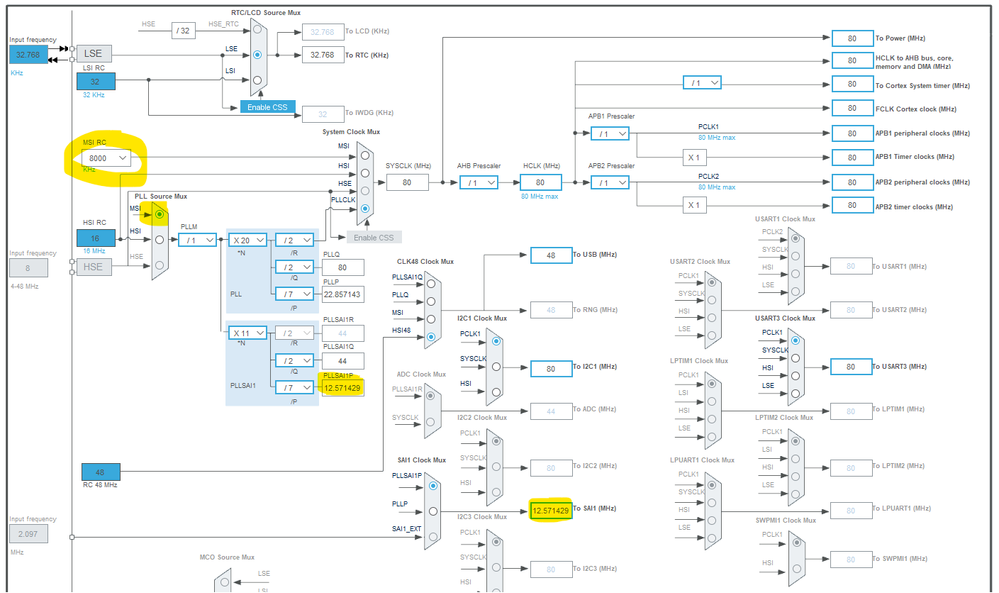Click the PLLP 22.857143 output value
The width and height of the screenshot is (999, 593).
coord(343,294)
